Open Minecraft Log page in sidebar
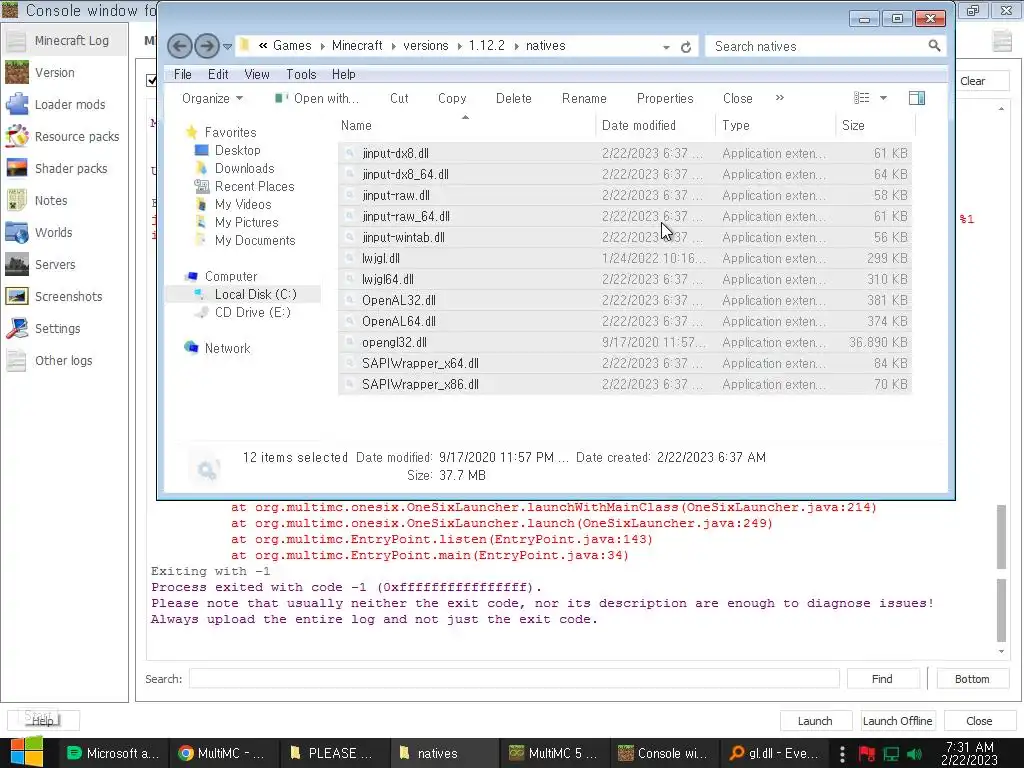Screen dimensions: 1024x768 coord(64,40)
